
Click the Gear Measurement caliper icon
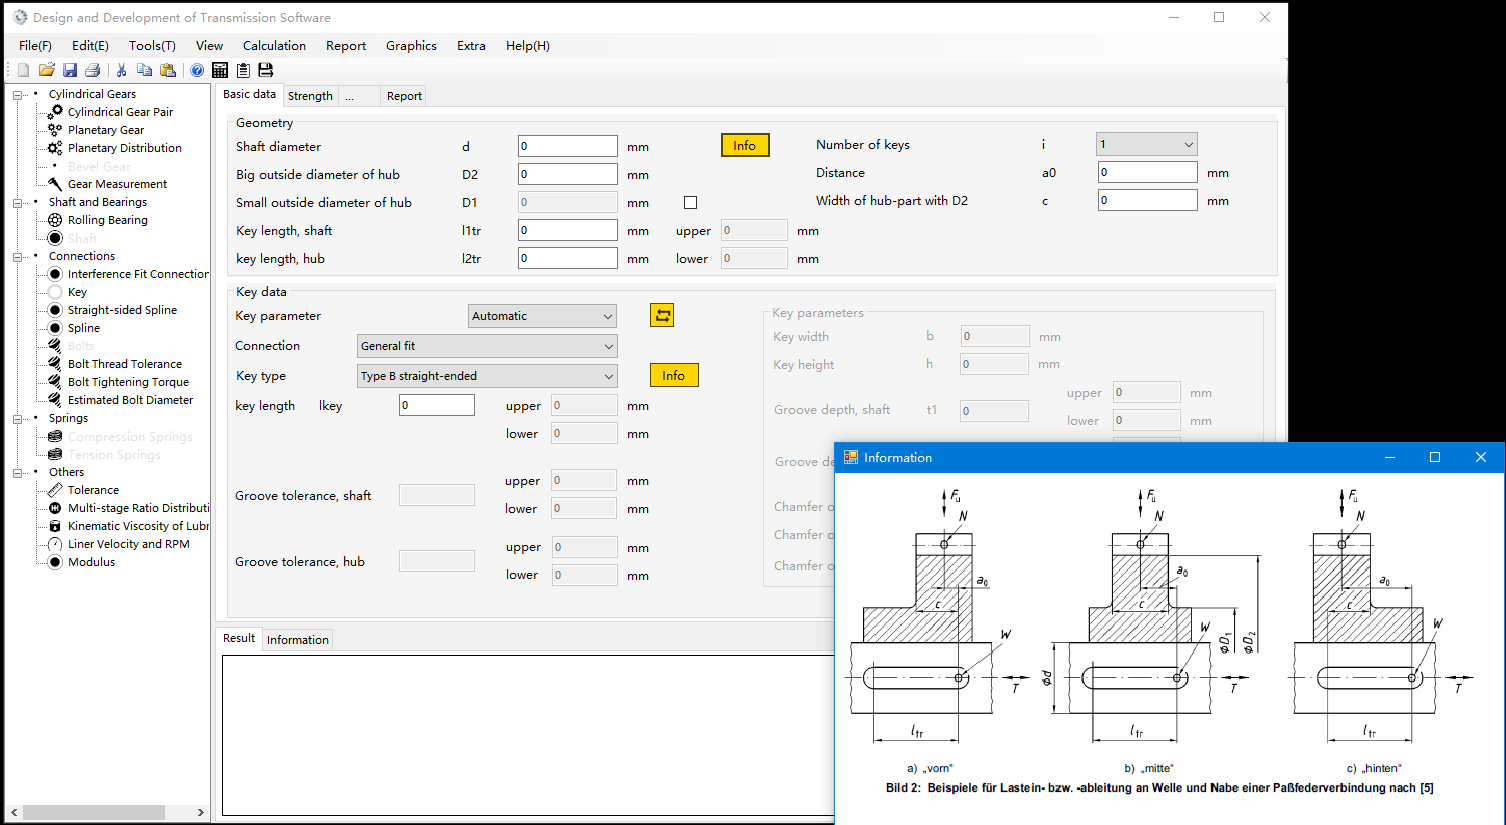pos(55,184)
